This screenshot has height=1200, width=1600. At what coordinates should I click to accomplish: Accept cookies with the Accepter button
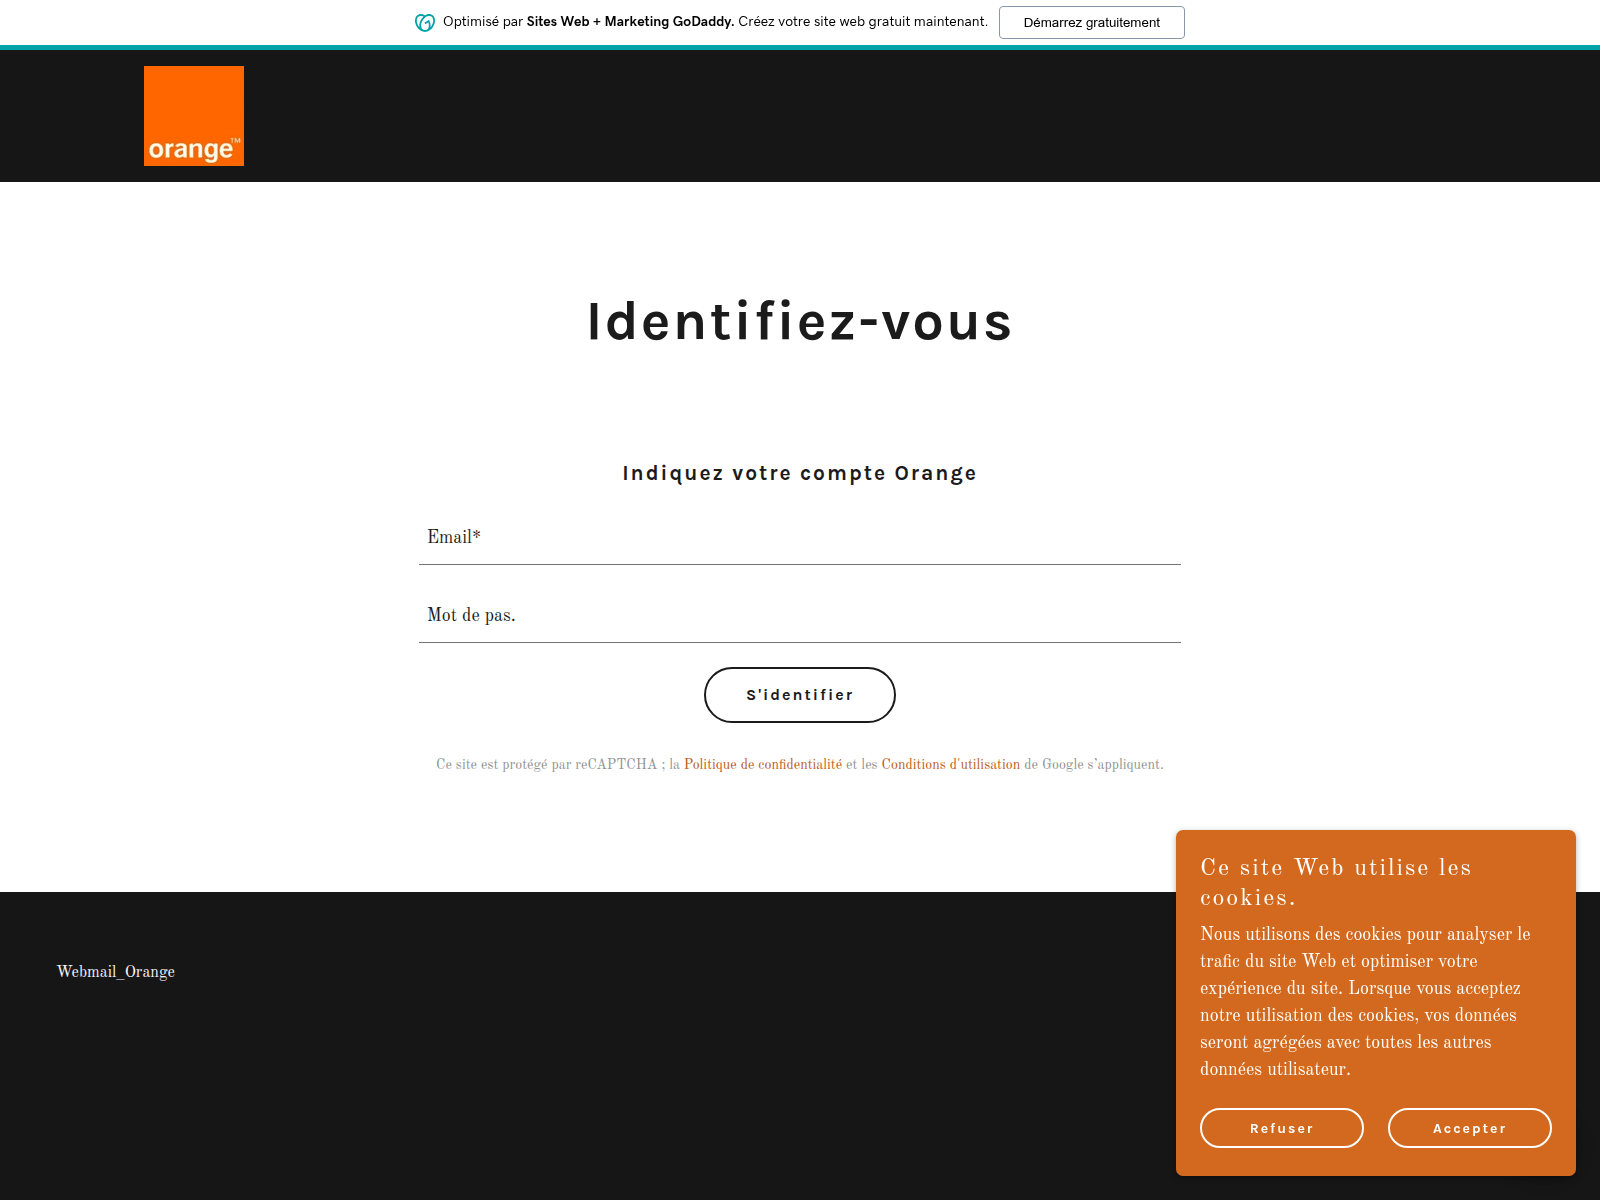click(1469, 1128)
